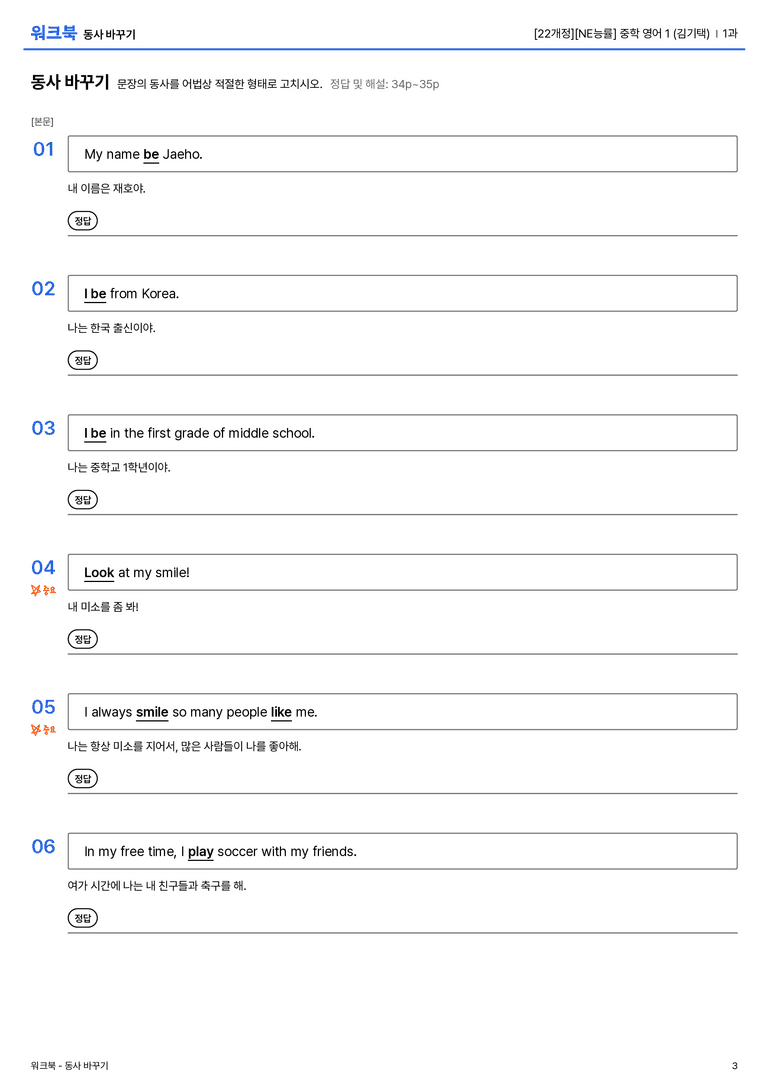Click the underlined word 'like' in sentence 05
The width and height of the screenshot is (768, 1087).
[x=281, y=712]
